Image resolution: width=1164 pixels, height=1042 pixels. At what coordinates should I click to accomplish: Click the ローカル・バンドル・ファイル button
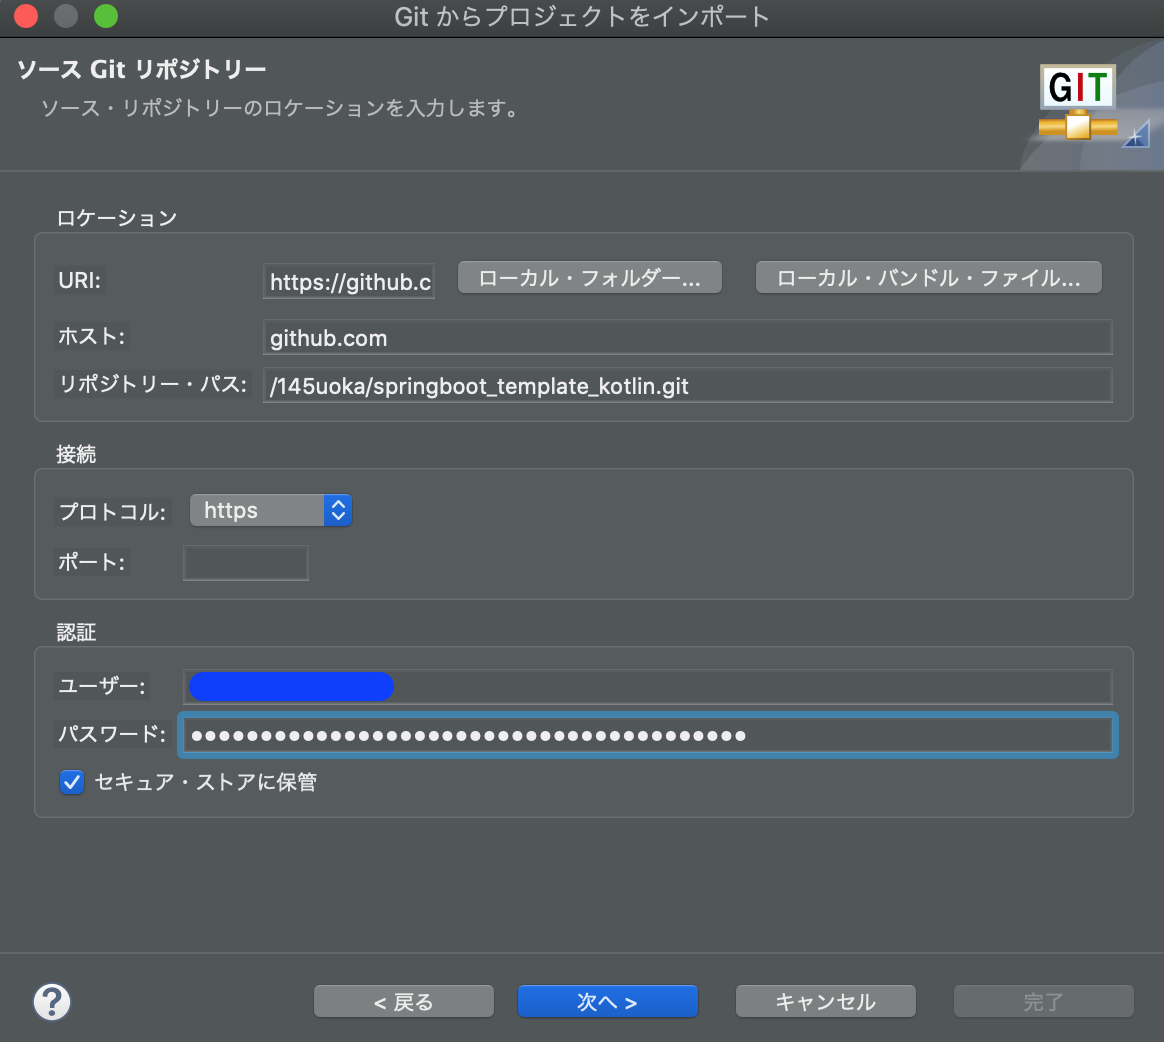[x=928, y=277]
